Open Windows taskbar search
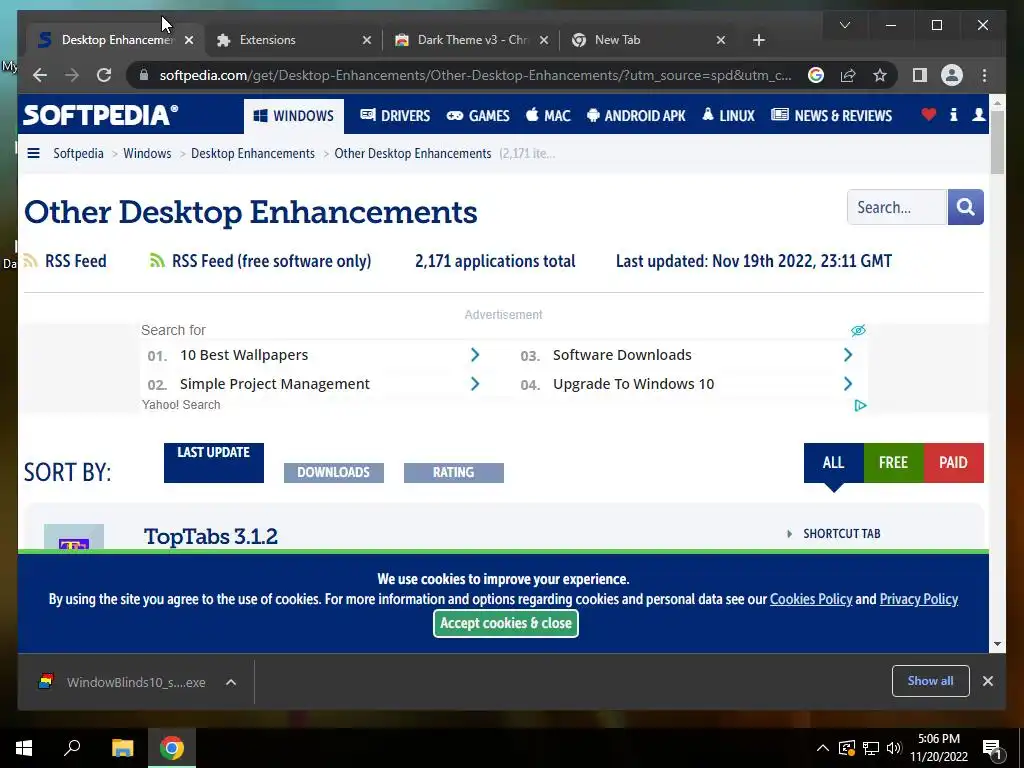Screen dimensions: 1024x768 72,748
